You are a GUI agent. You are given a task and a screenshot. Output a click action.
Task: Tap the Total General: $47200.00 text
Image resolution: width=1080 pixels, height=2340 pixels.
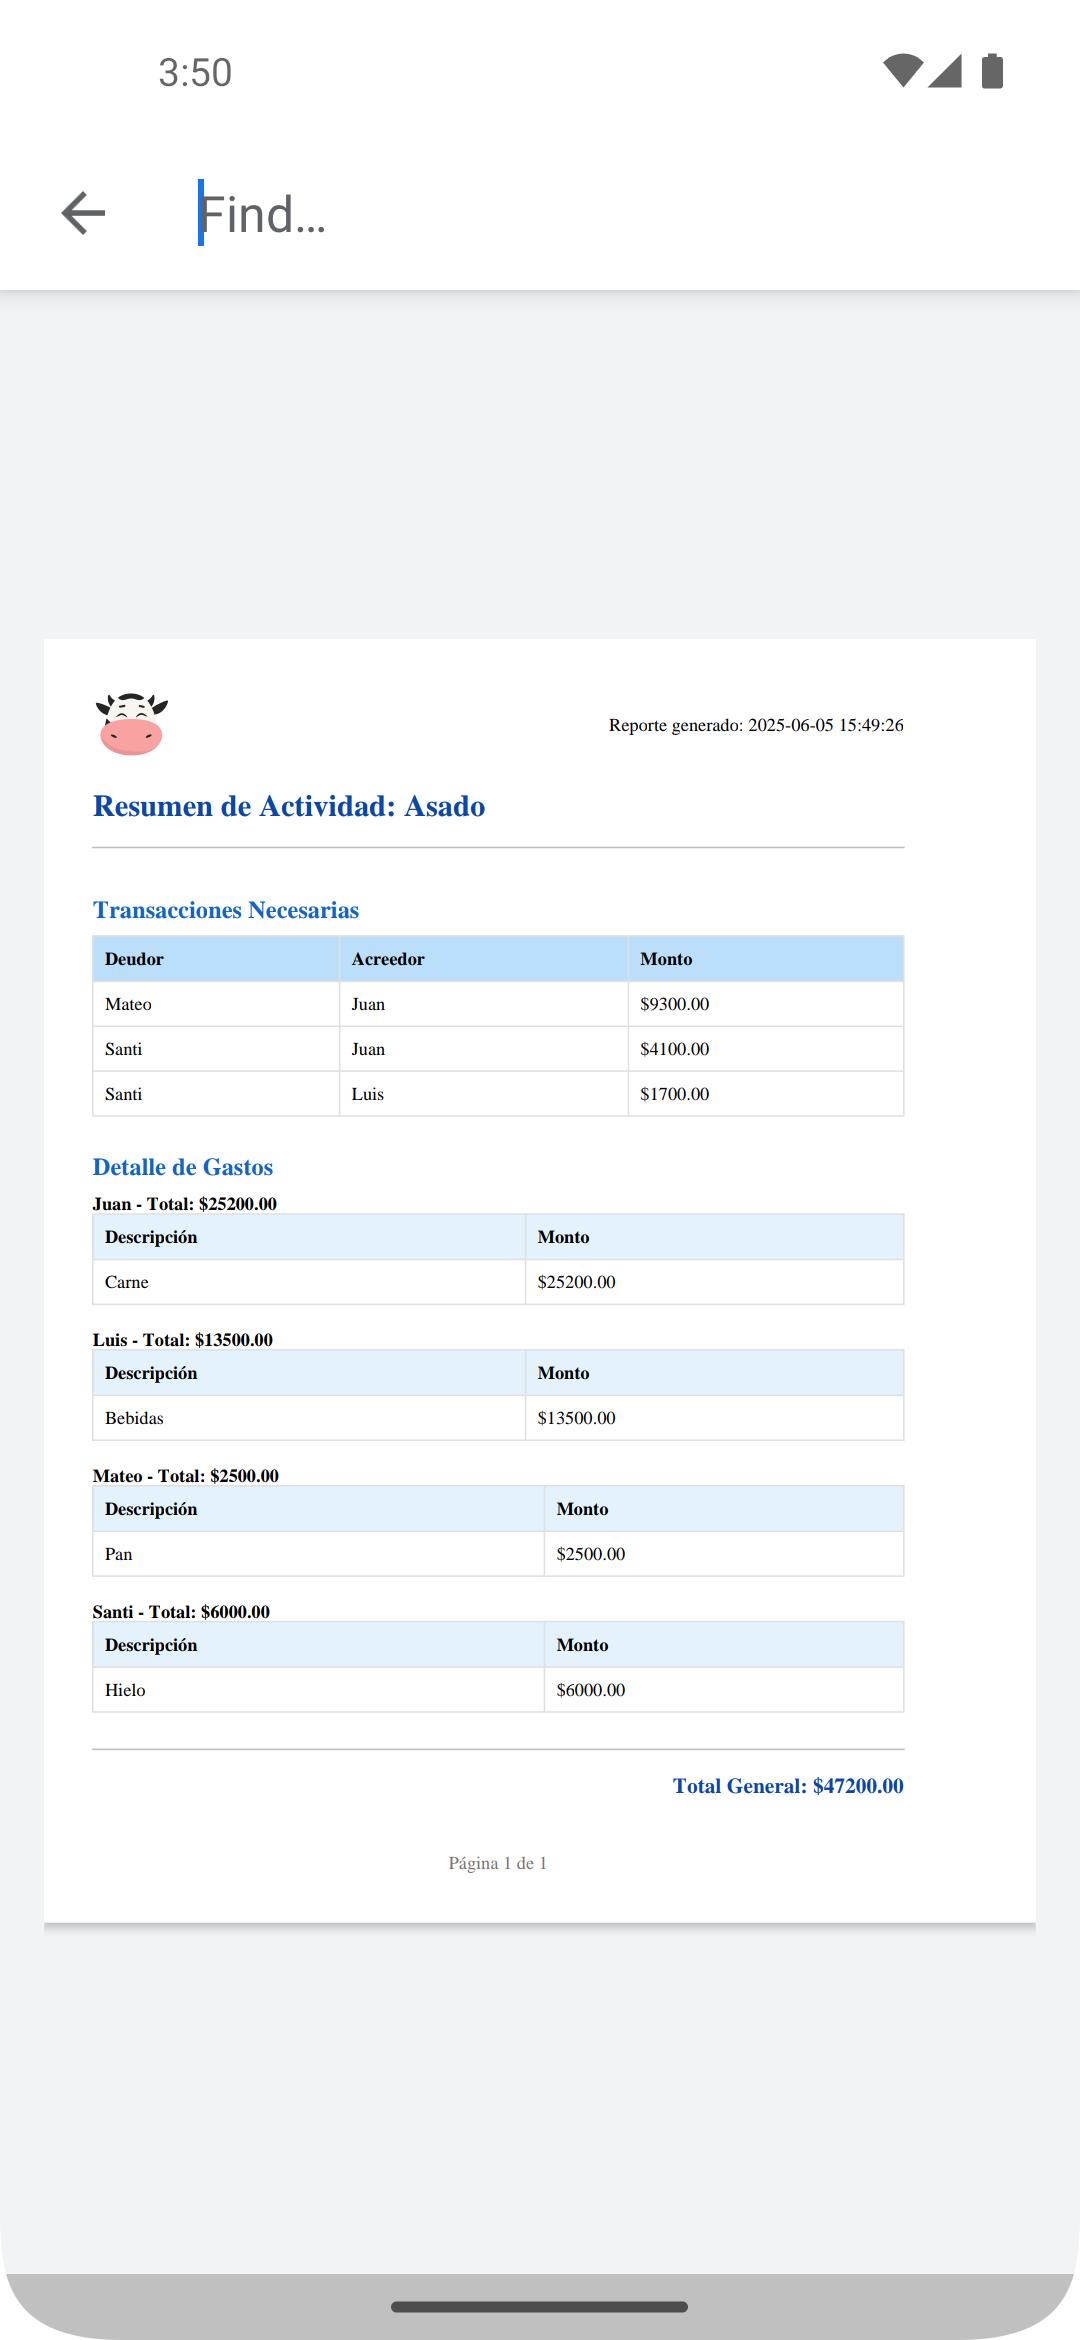[788, 1786]
